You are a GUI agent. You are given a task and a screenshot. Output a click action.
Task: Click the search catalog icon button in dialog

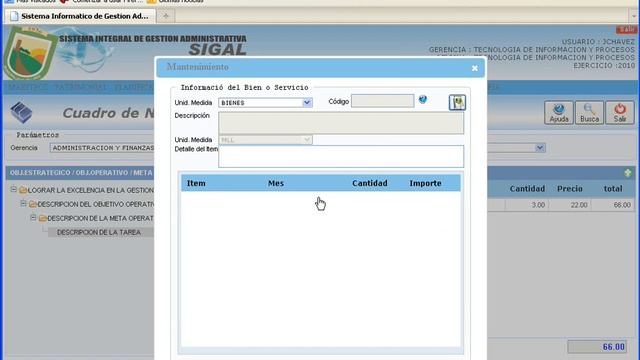pyautogui.click(x=457, y=102)
